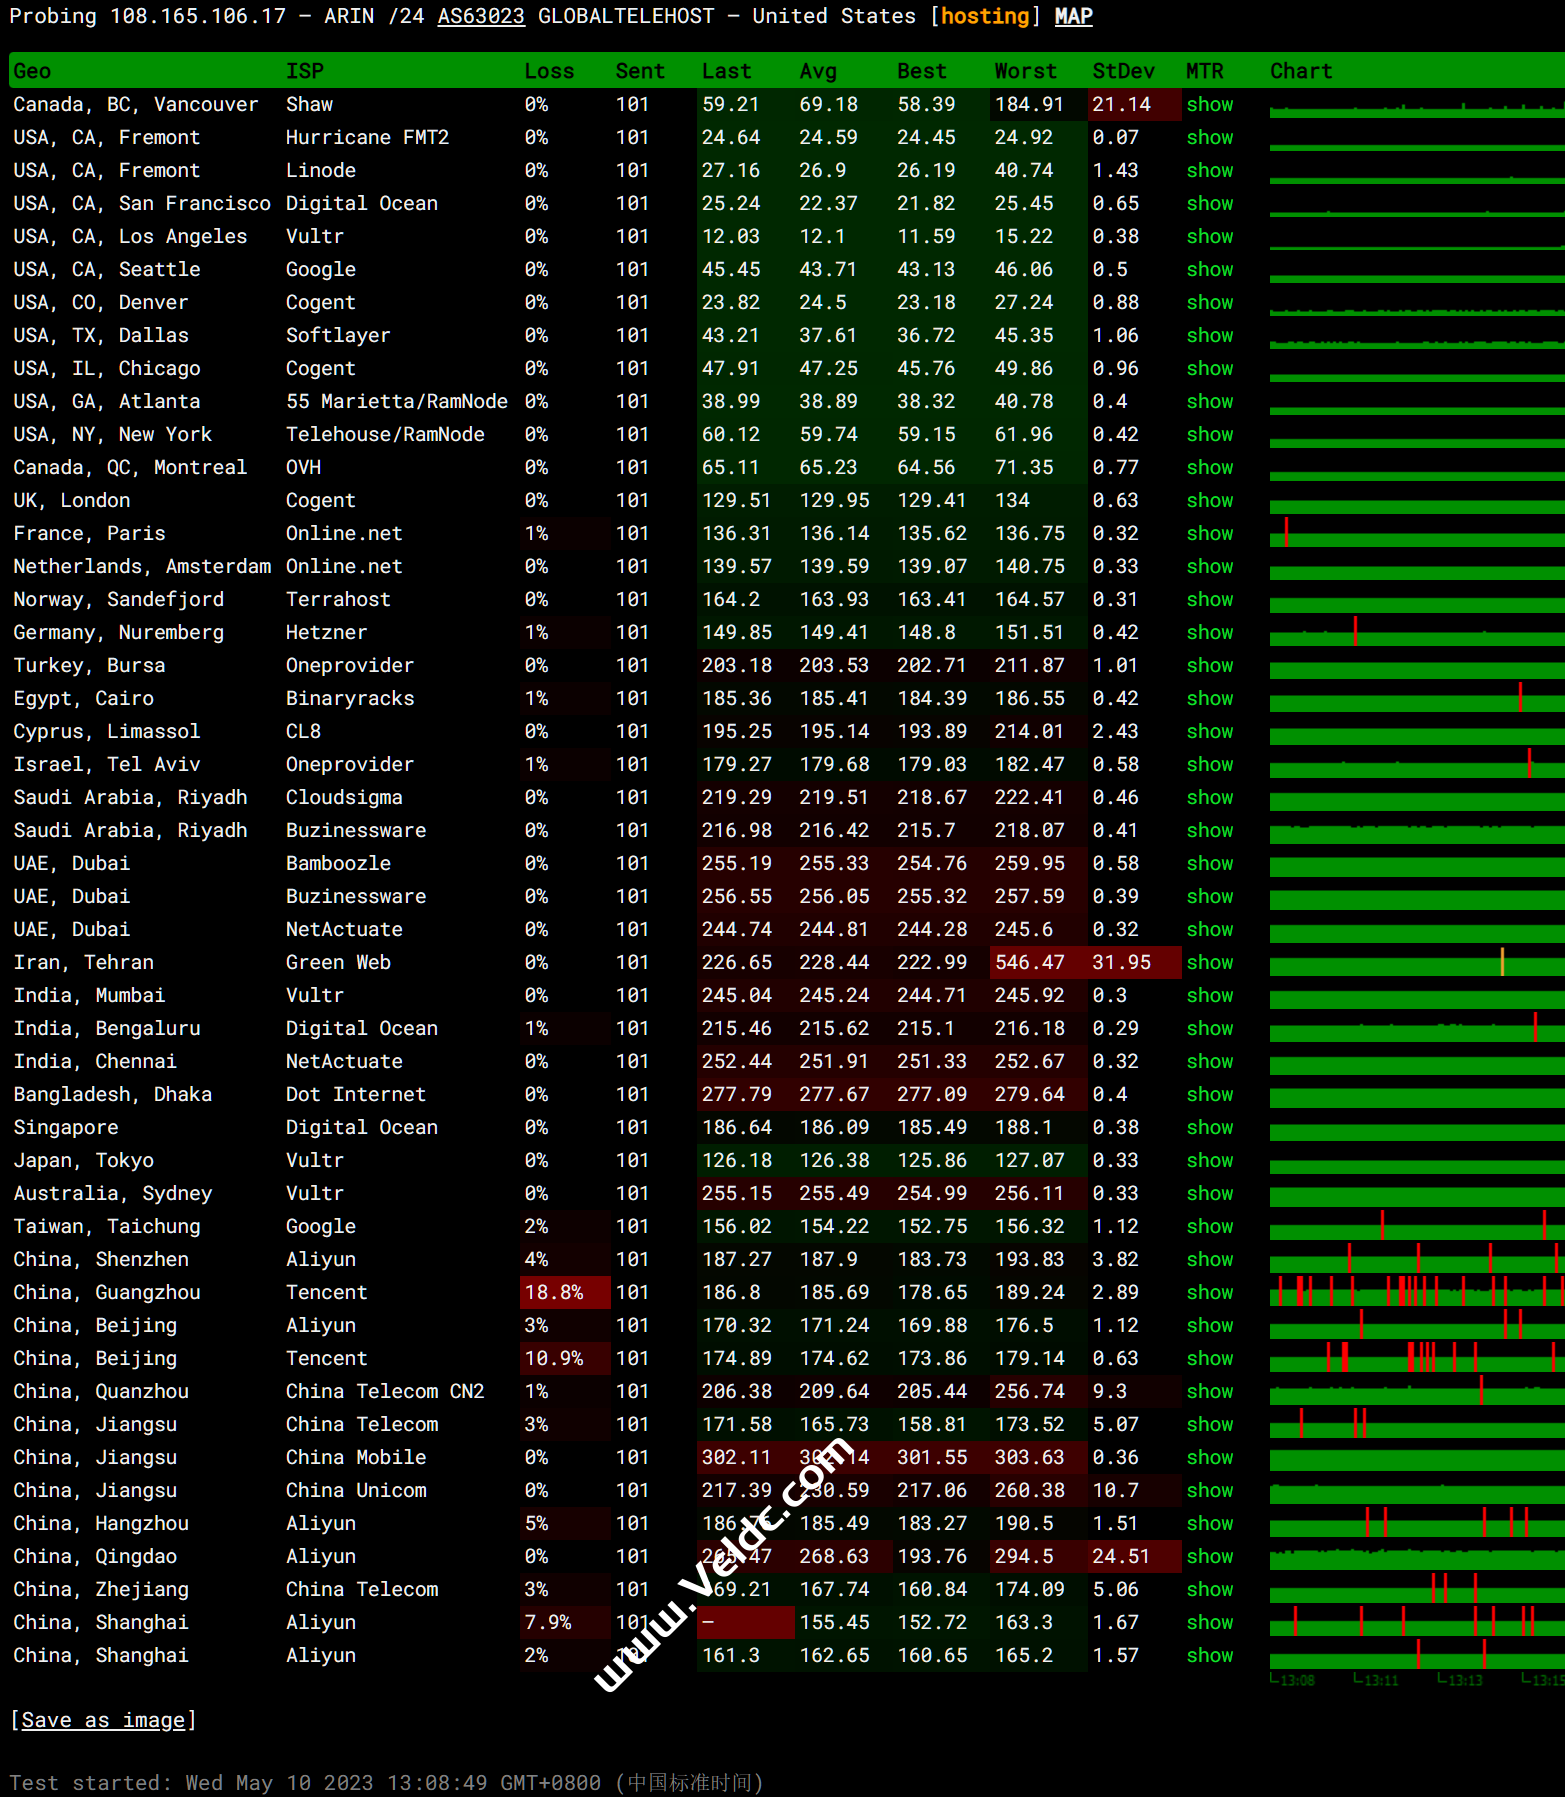1565x1797 pixels.
Task: Click the 10.9% loss cell
Action: (x=565, y=1358)
